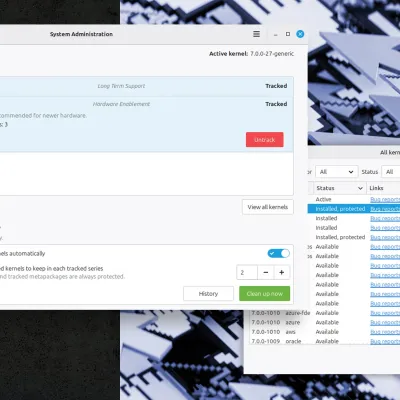Click Tracked label beside Long Term Support
The width and height of the screenshot is (400, 400).
(x=276, y=86)
